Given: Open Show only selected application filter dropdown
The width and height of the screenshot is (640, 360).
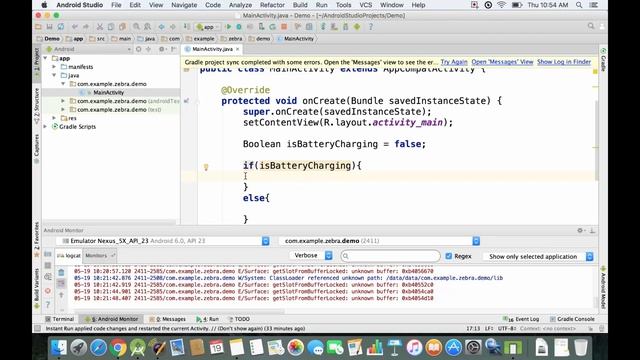Looking at the screenshot, I should click(x=538, y=256).
